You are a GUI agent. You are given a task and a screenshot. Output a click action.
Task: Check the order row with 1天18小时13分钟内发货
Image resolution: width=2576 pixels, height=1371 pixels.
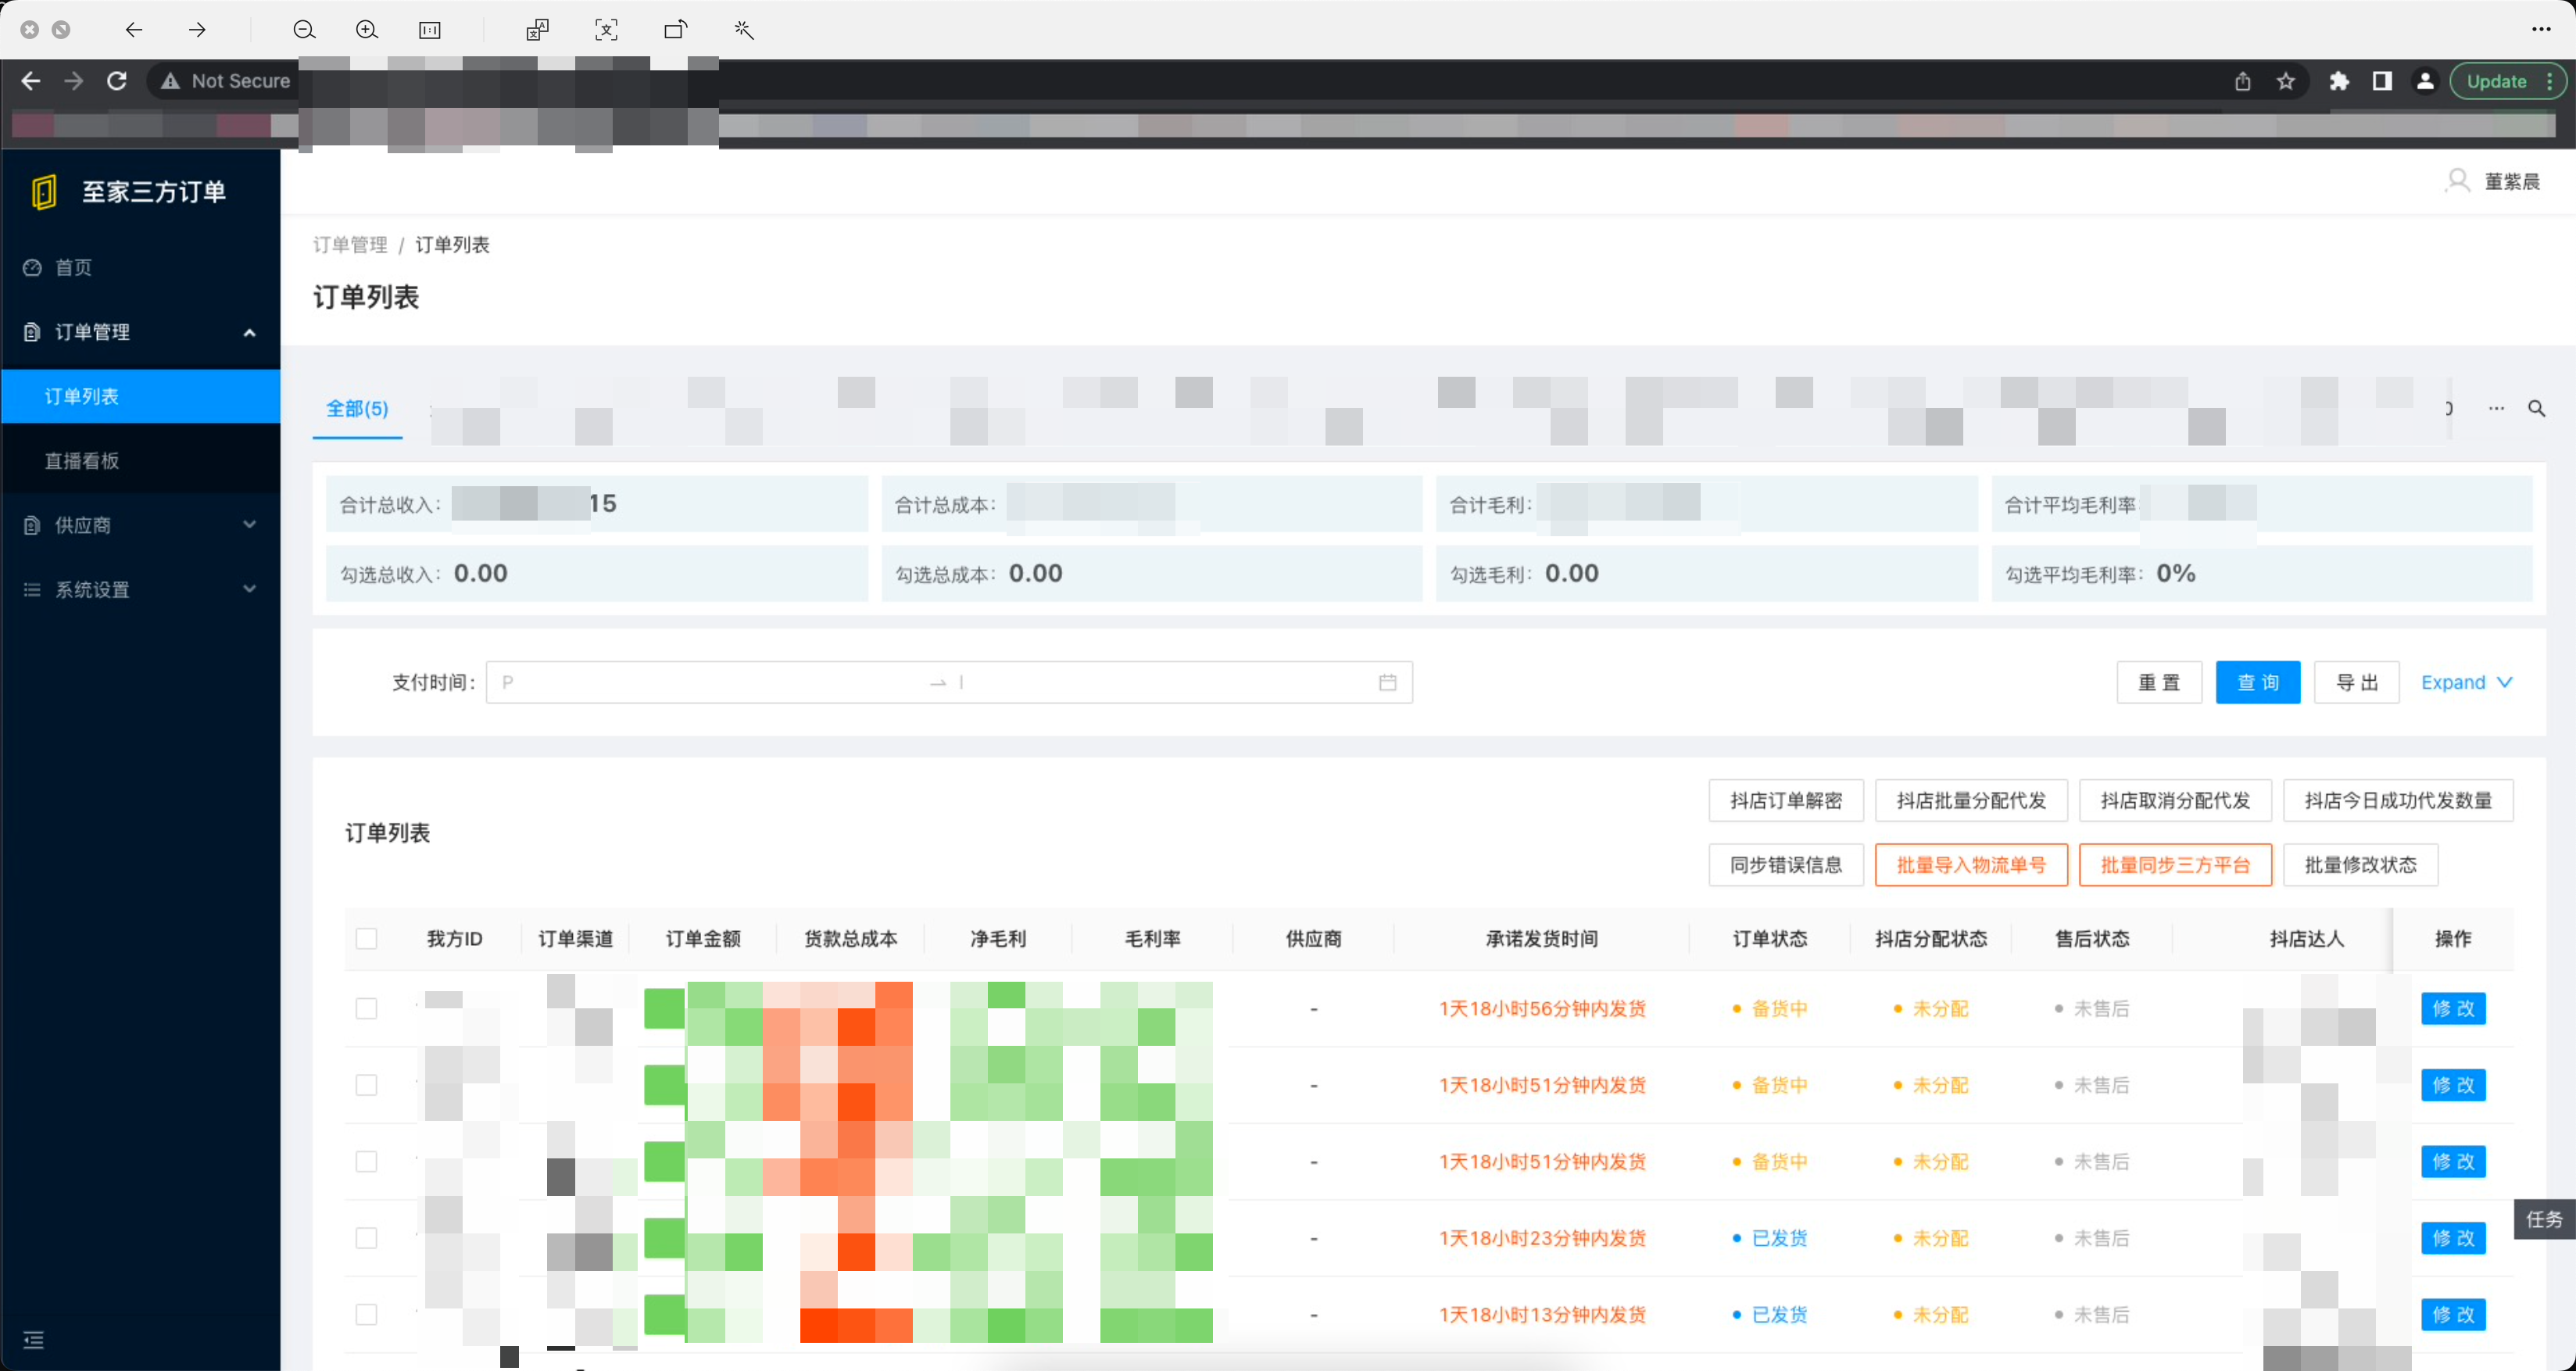pyautogui.click(x=367, y=1315)
